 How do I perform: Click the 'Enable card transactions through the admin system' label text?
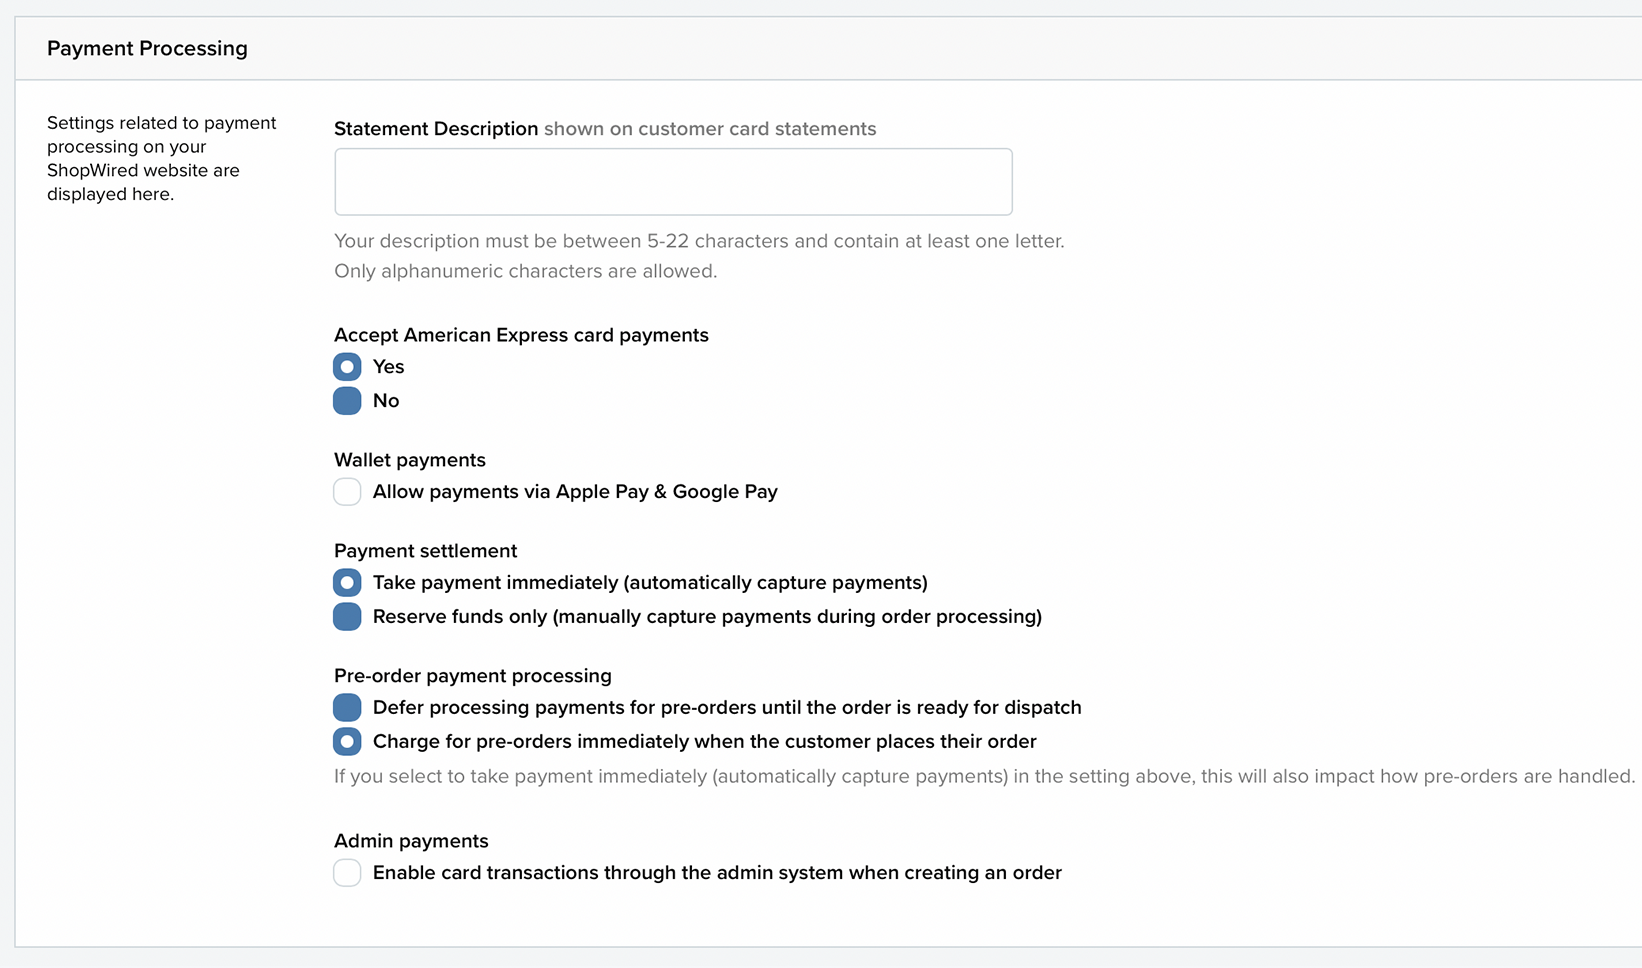(717, 873)
